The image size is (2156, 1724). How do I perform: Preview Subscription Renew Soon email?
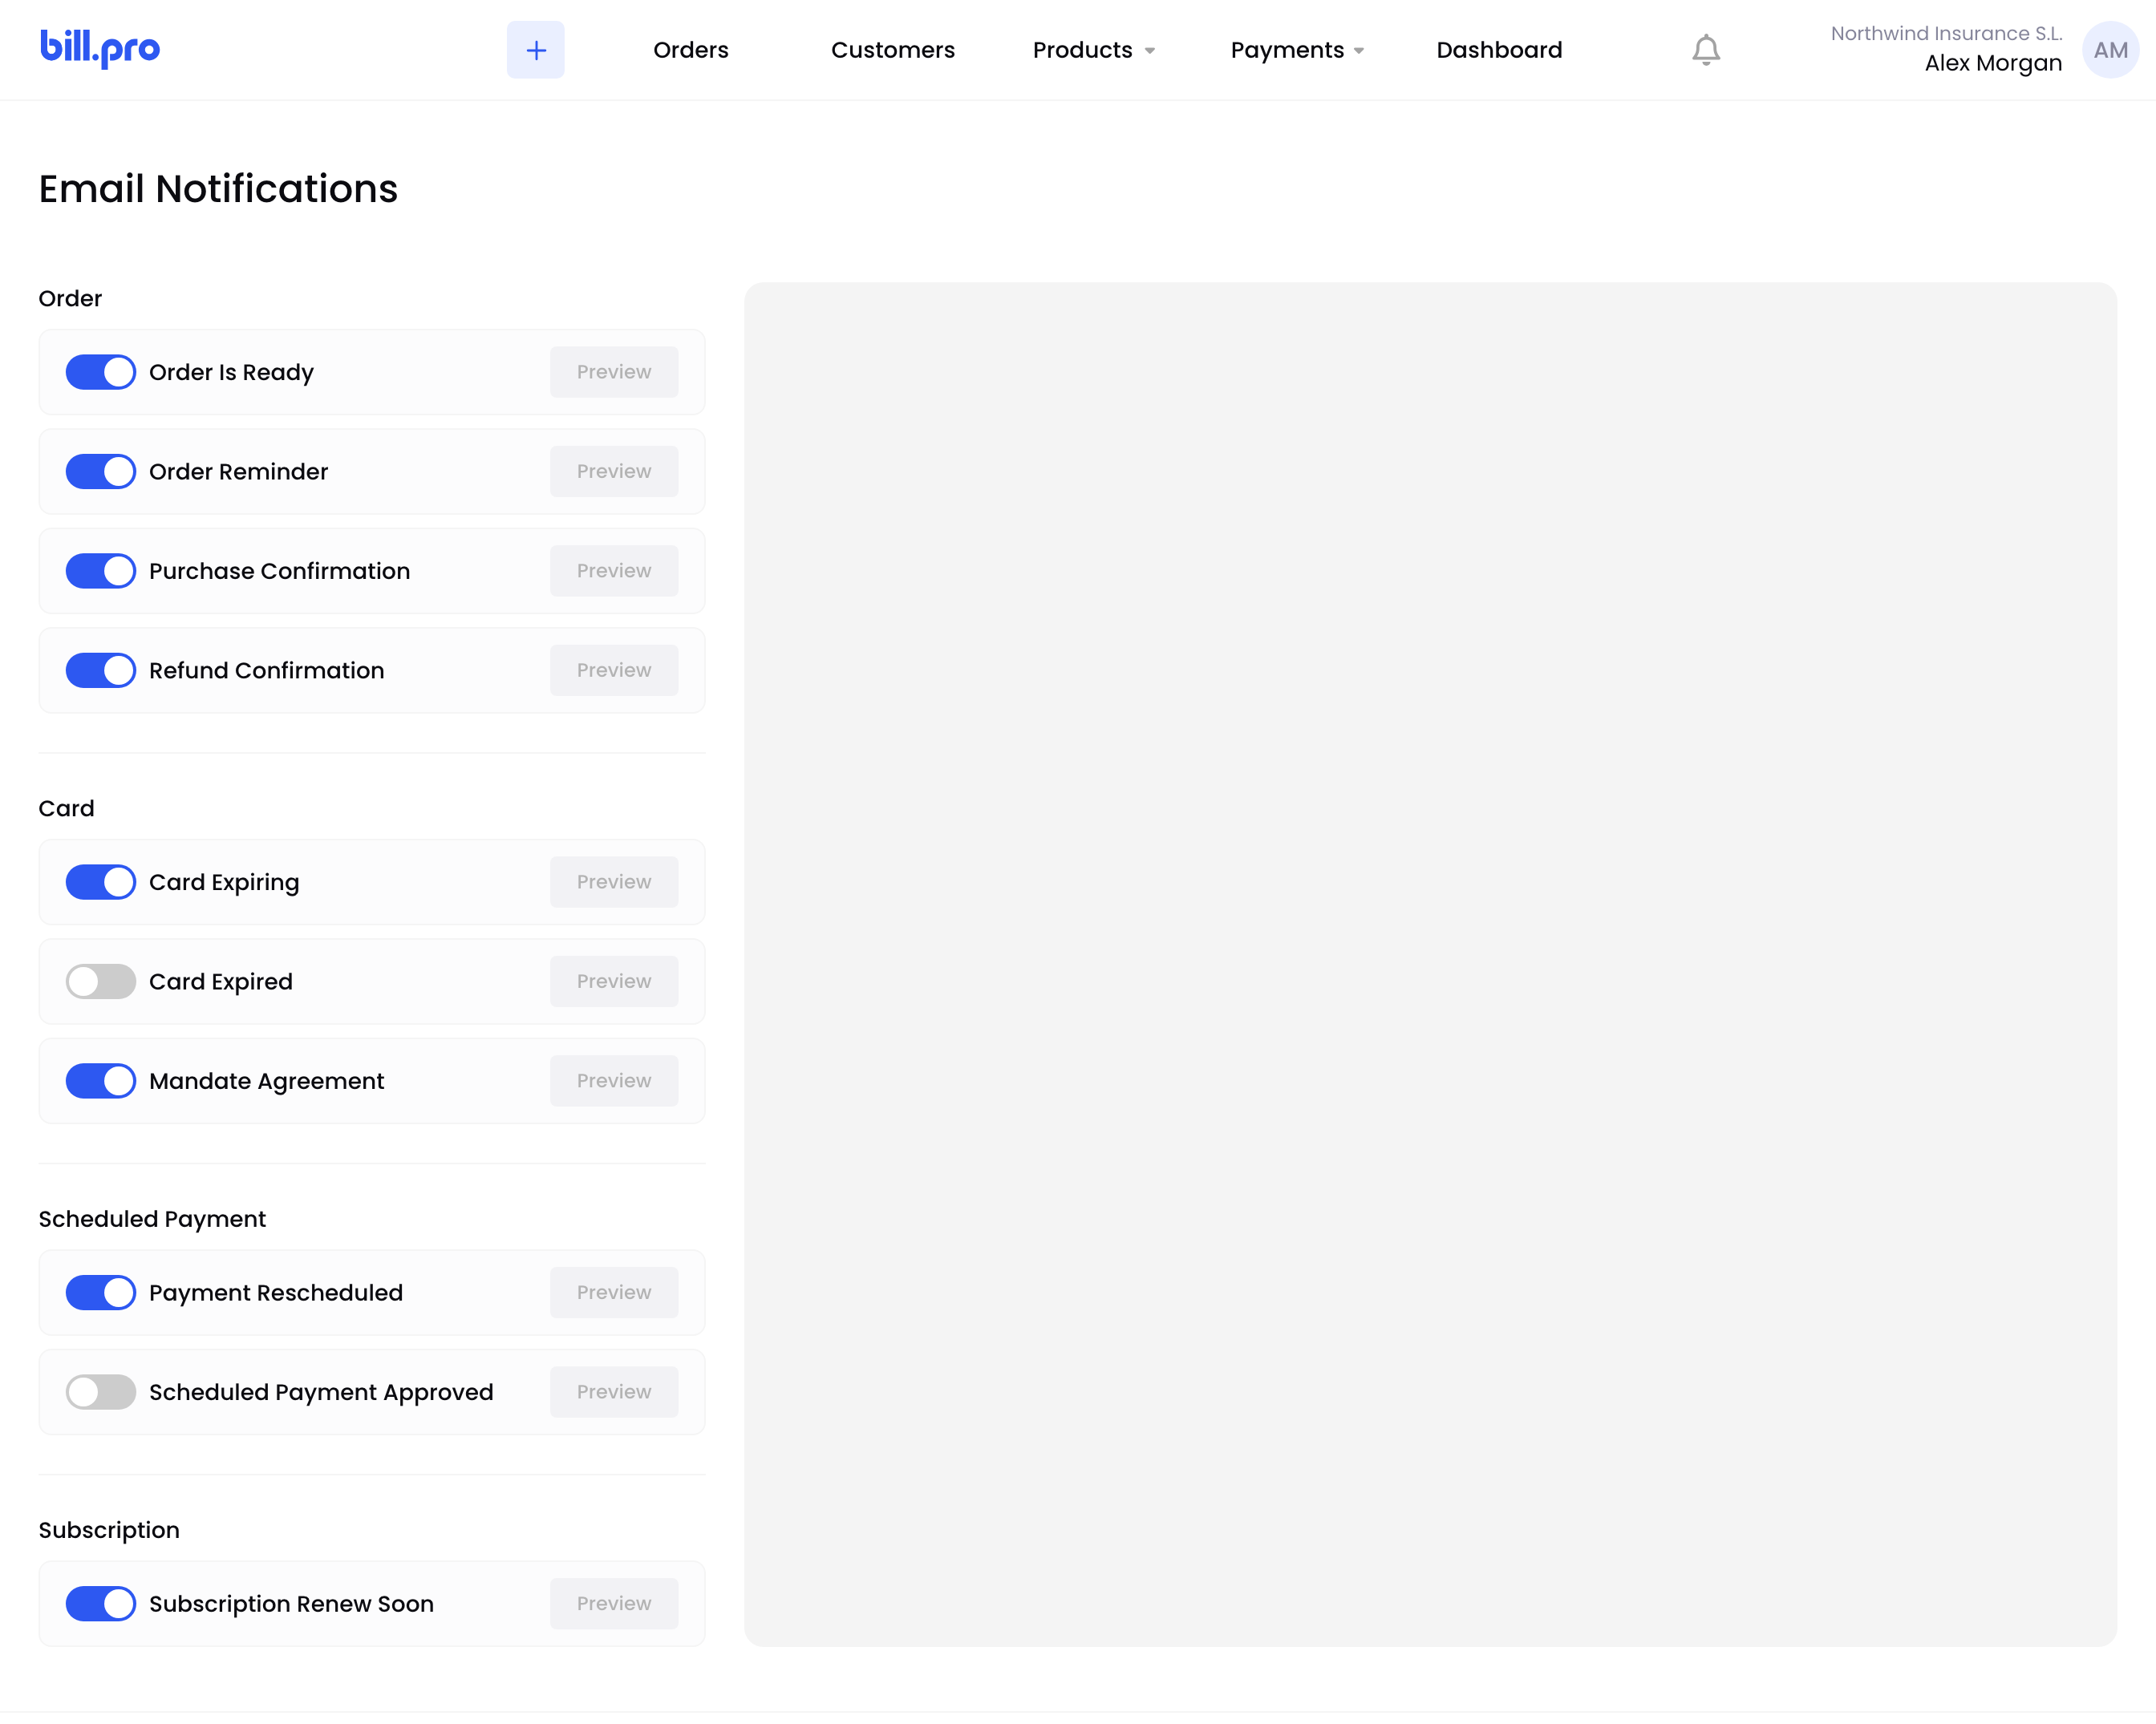click(x=614, y=1603)
